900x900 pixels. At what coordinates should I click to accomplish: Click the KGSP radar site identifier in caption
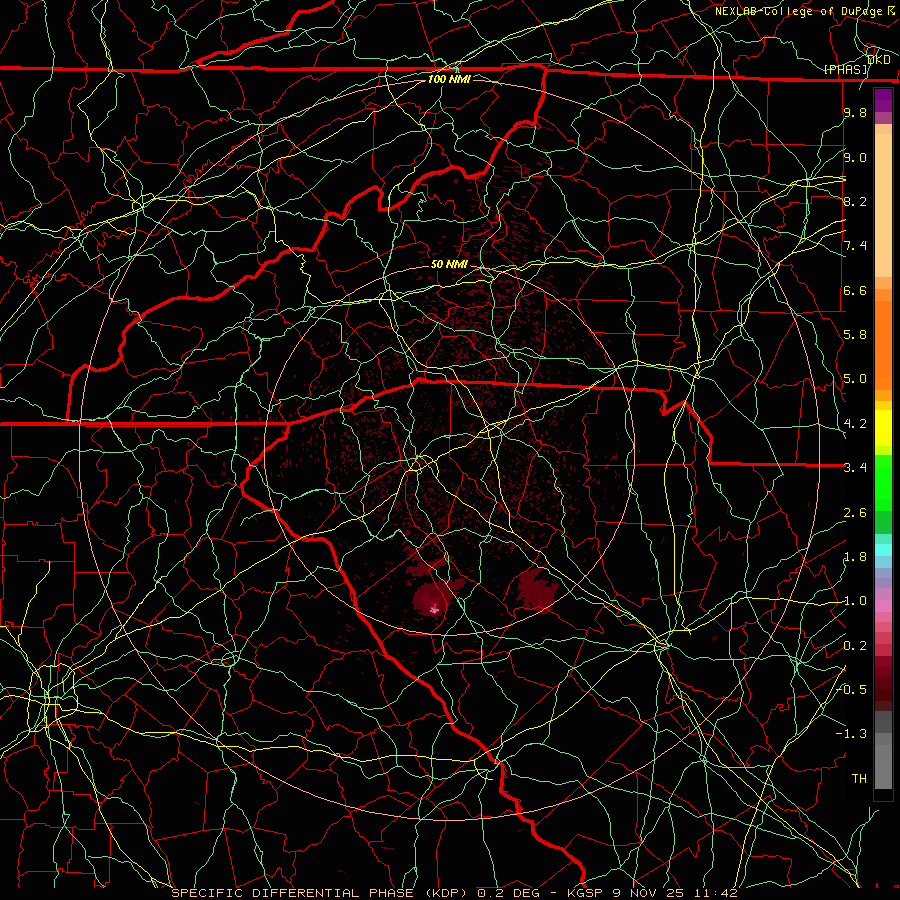pyautogui.click(x=584, y=893)
